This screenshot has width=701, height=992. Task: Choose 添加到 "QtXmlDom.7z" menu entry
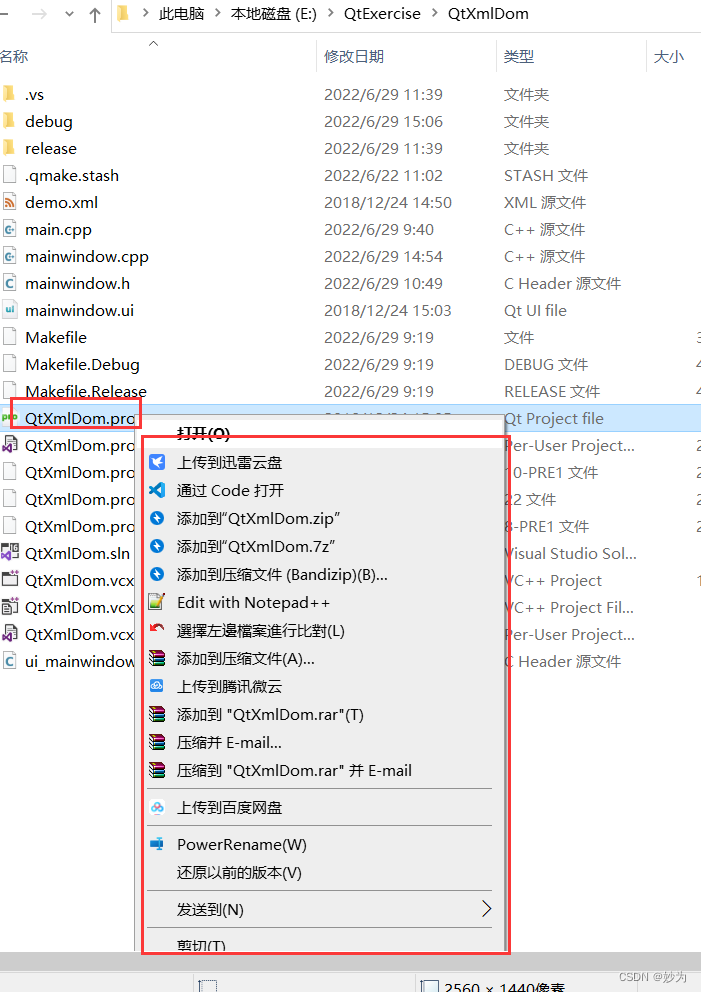pos(256,546)
